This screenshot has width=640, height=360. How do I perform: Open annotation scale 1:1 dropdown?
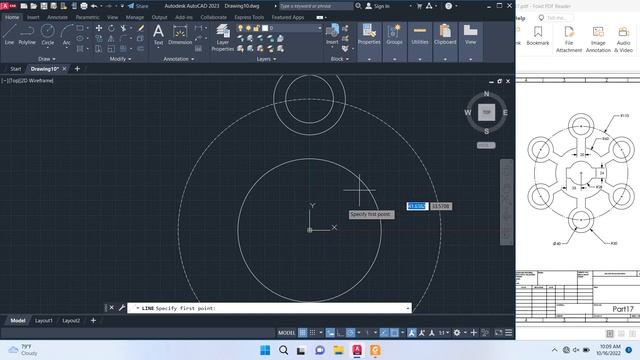click(x=444, y=333)
